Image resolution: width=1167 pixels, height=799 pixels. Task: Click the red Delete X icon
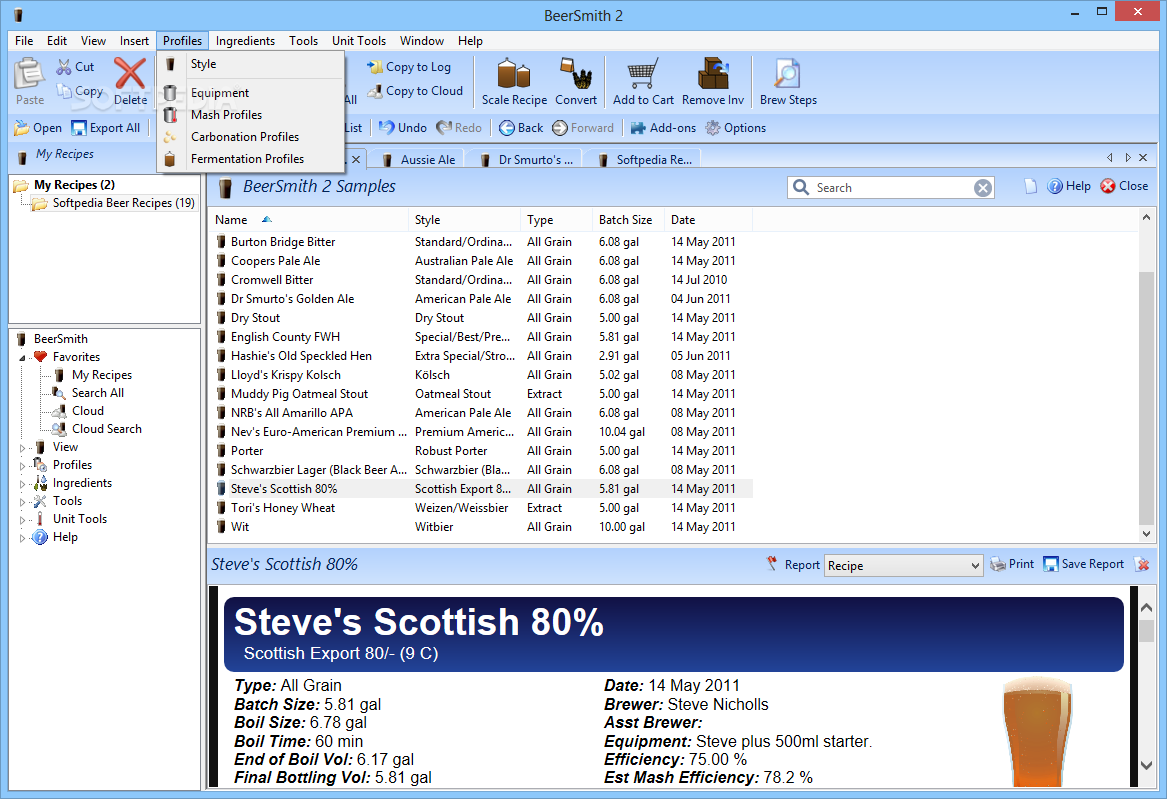(x=130, y=74)
